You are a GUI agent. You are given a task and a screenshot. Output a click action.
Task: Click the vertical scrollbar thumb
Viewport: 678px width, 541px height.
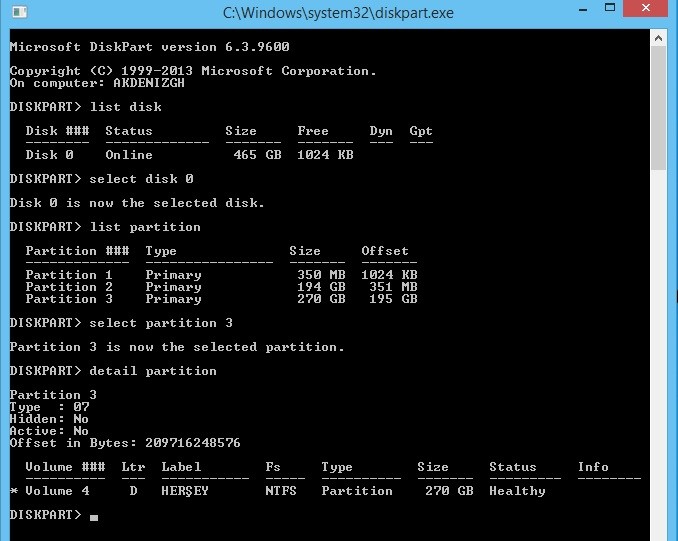tap(659, 108)
